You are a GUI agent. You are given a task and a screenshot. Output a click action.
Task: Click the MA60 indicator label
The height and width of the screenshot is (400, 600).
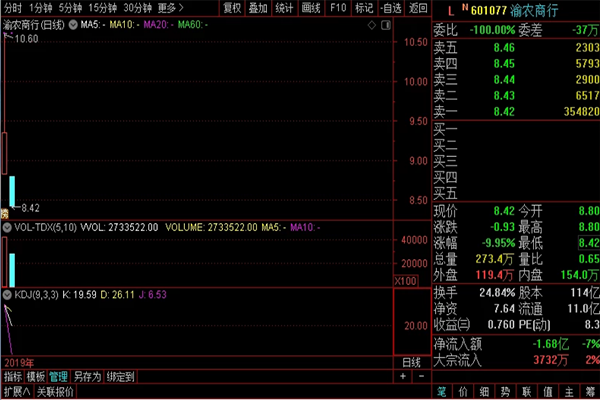click(193, 25)
